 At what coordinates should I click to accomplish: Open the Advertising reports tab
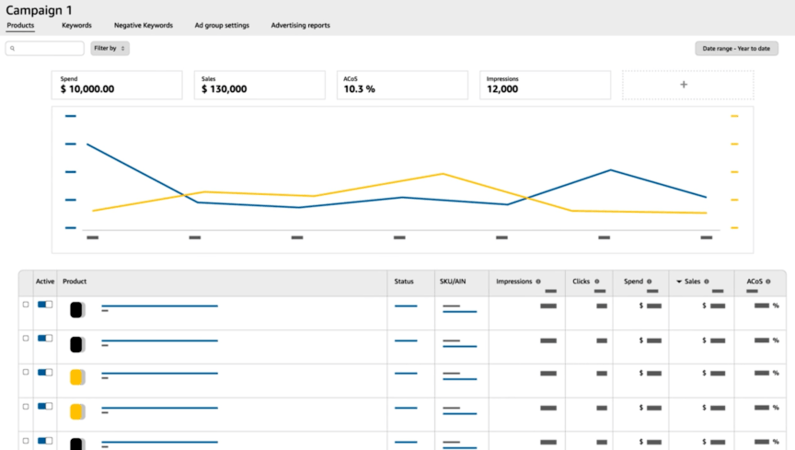tap(300, 25)
